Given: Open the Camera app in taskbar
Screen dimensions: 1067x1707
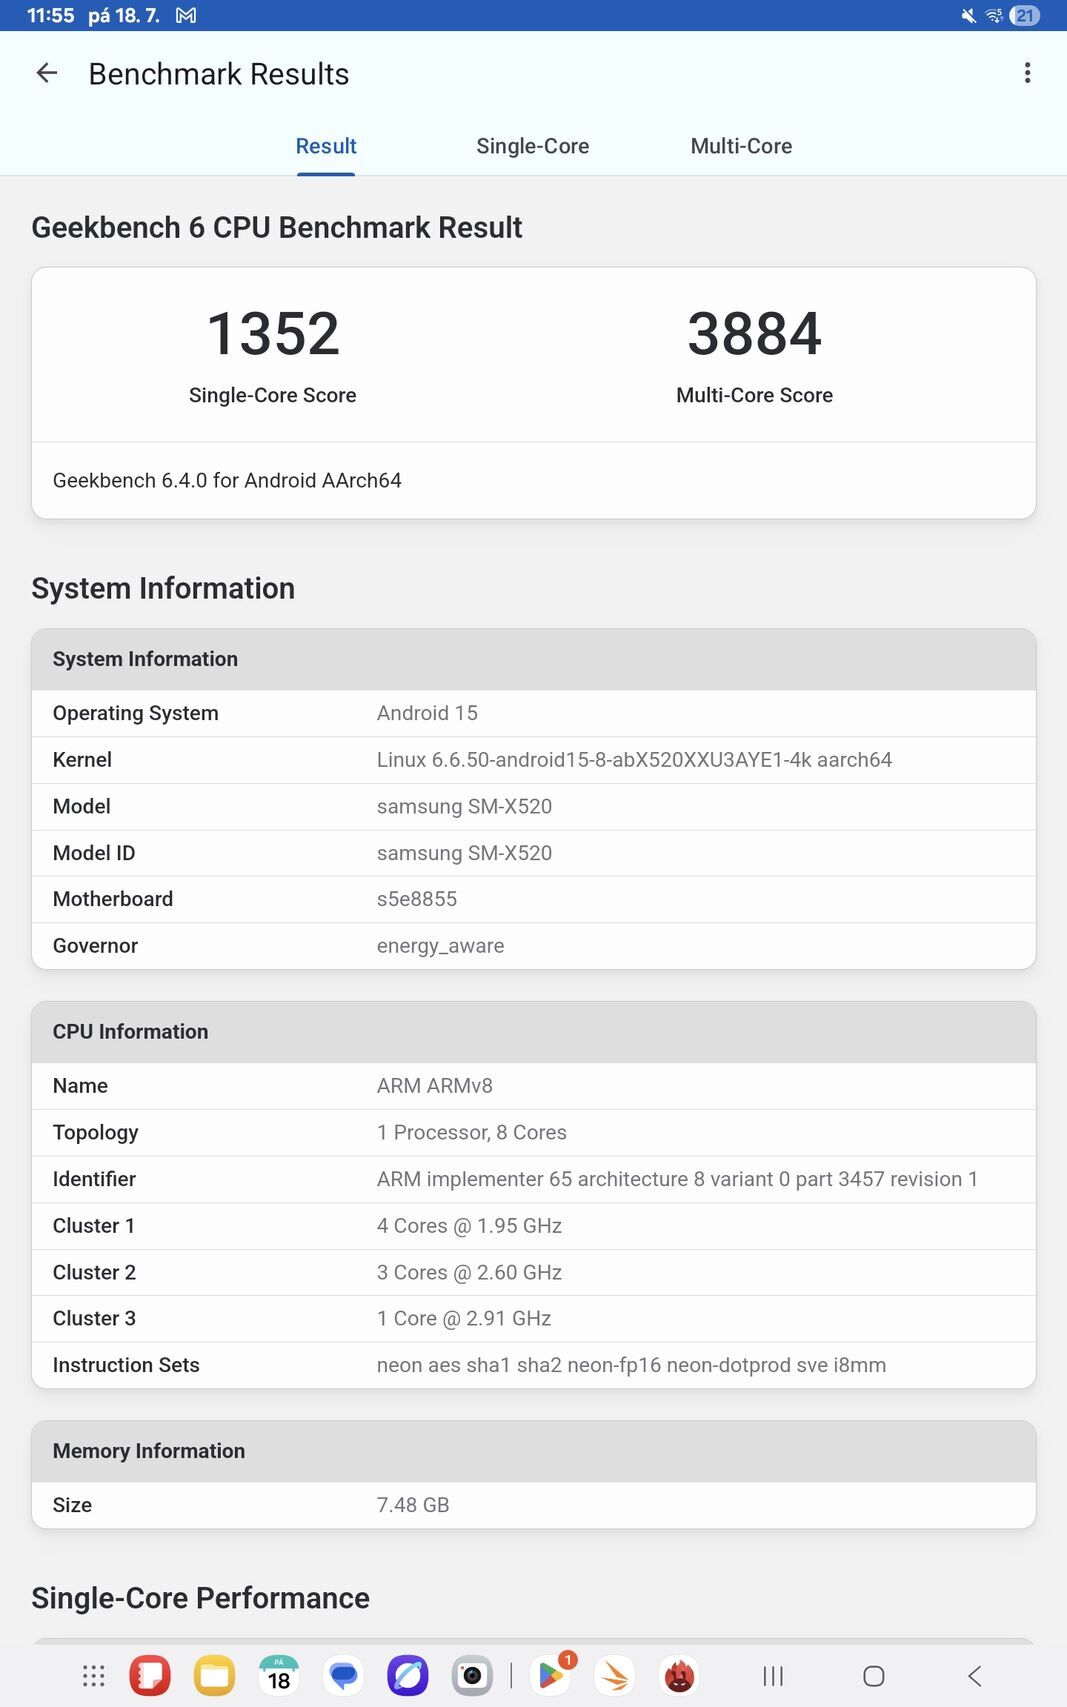Looking at the screenshot, I should pos(472,1676).
